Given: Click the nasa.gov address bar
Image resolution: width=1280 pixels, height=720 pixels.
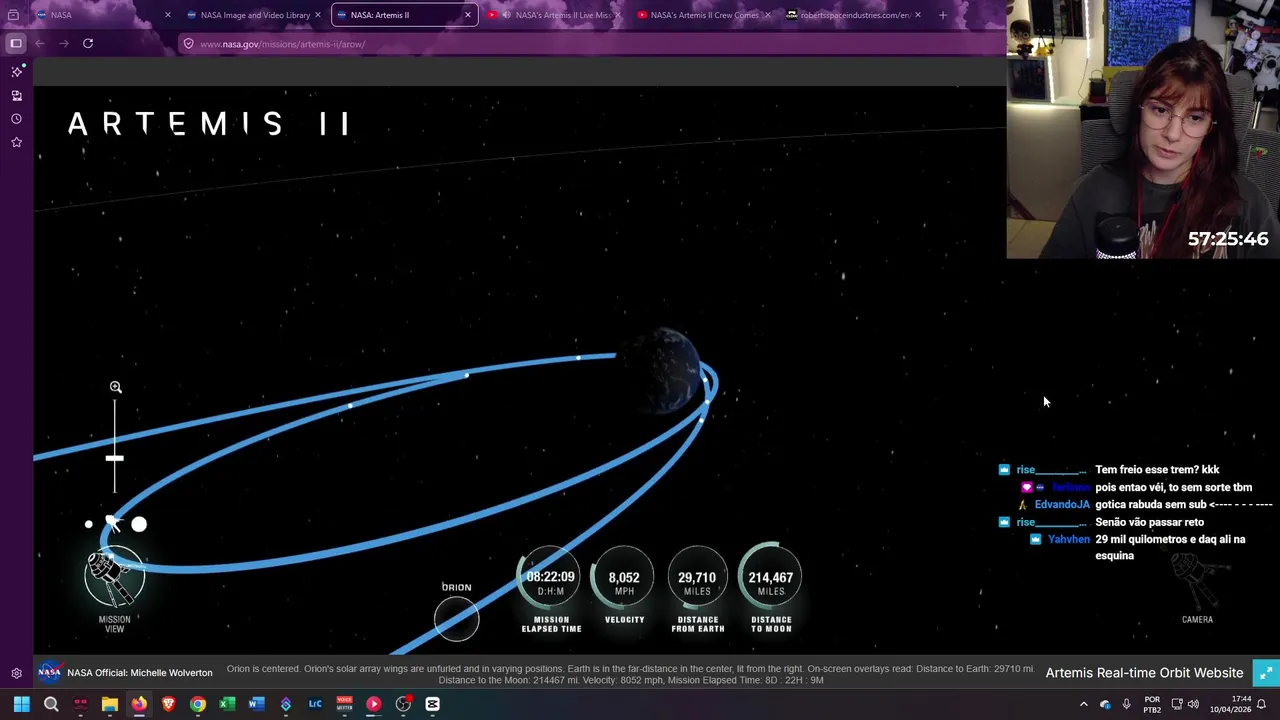Looking at the screenshot, I should pyautogui.click(x=590, y=44).
